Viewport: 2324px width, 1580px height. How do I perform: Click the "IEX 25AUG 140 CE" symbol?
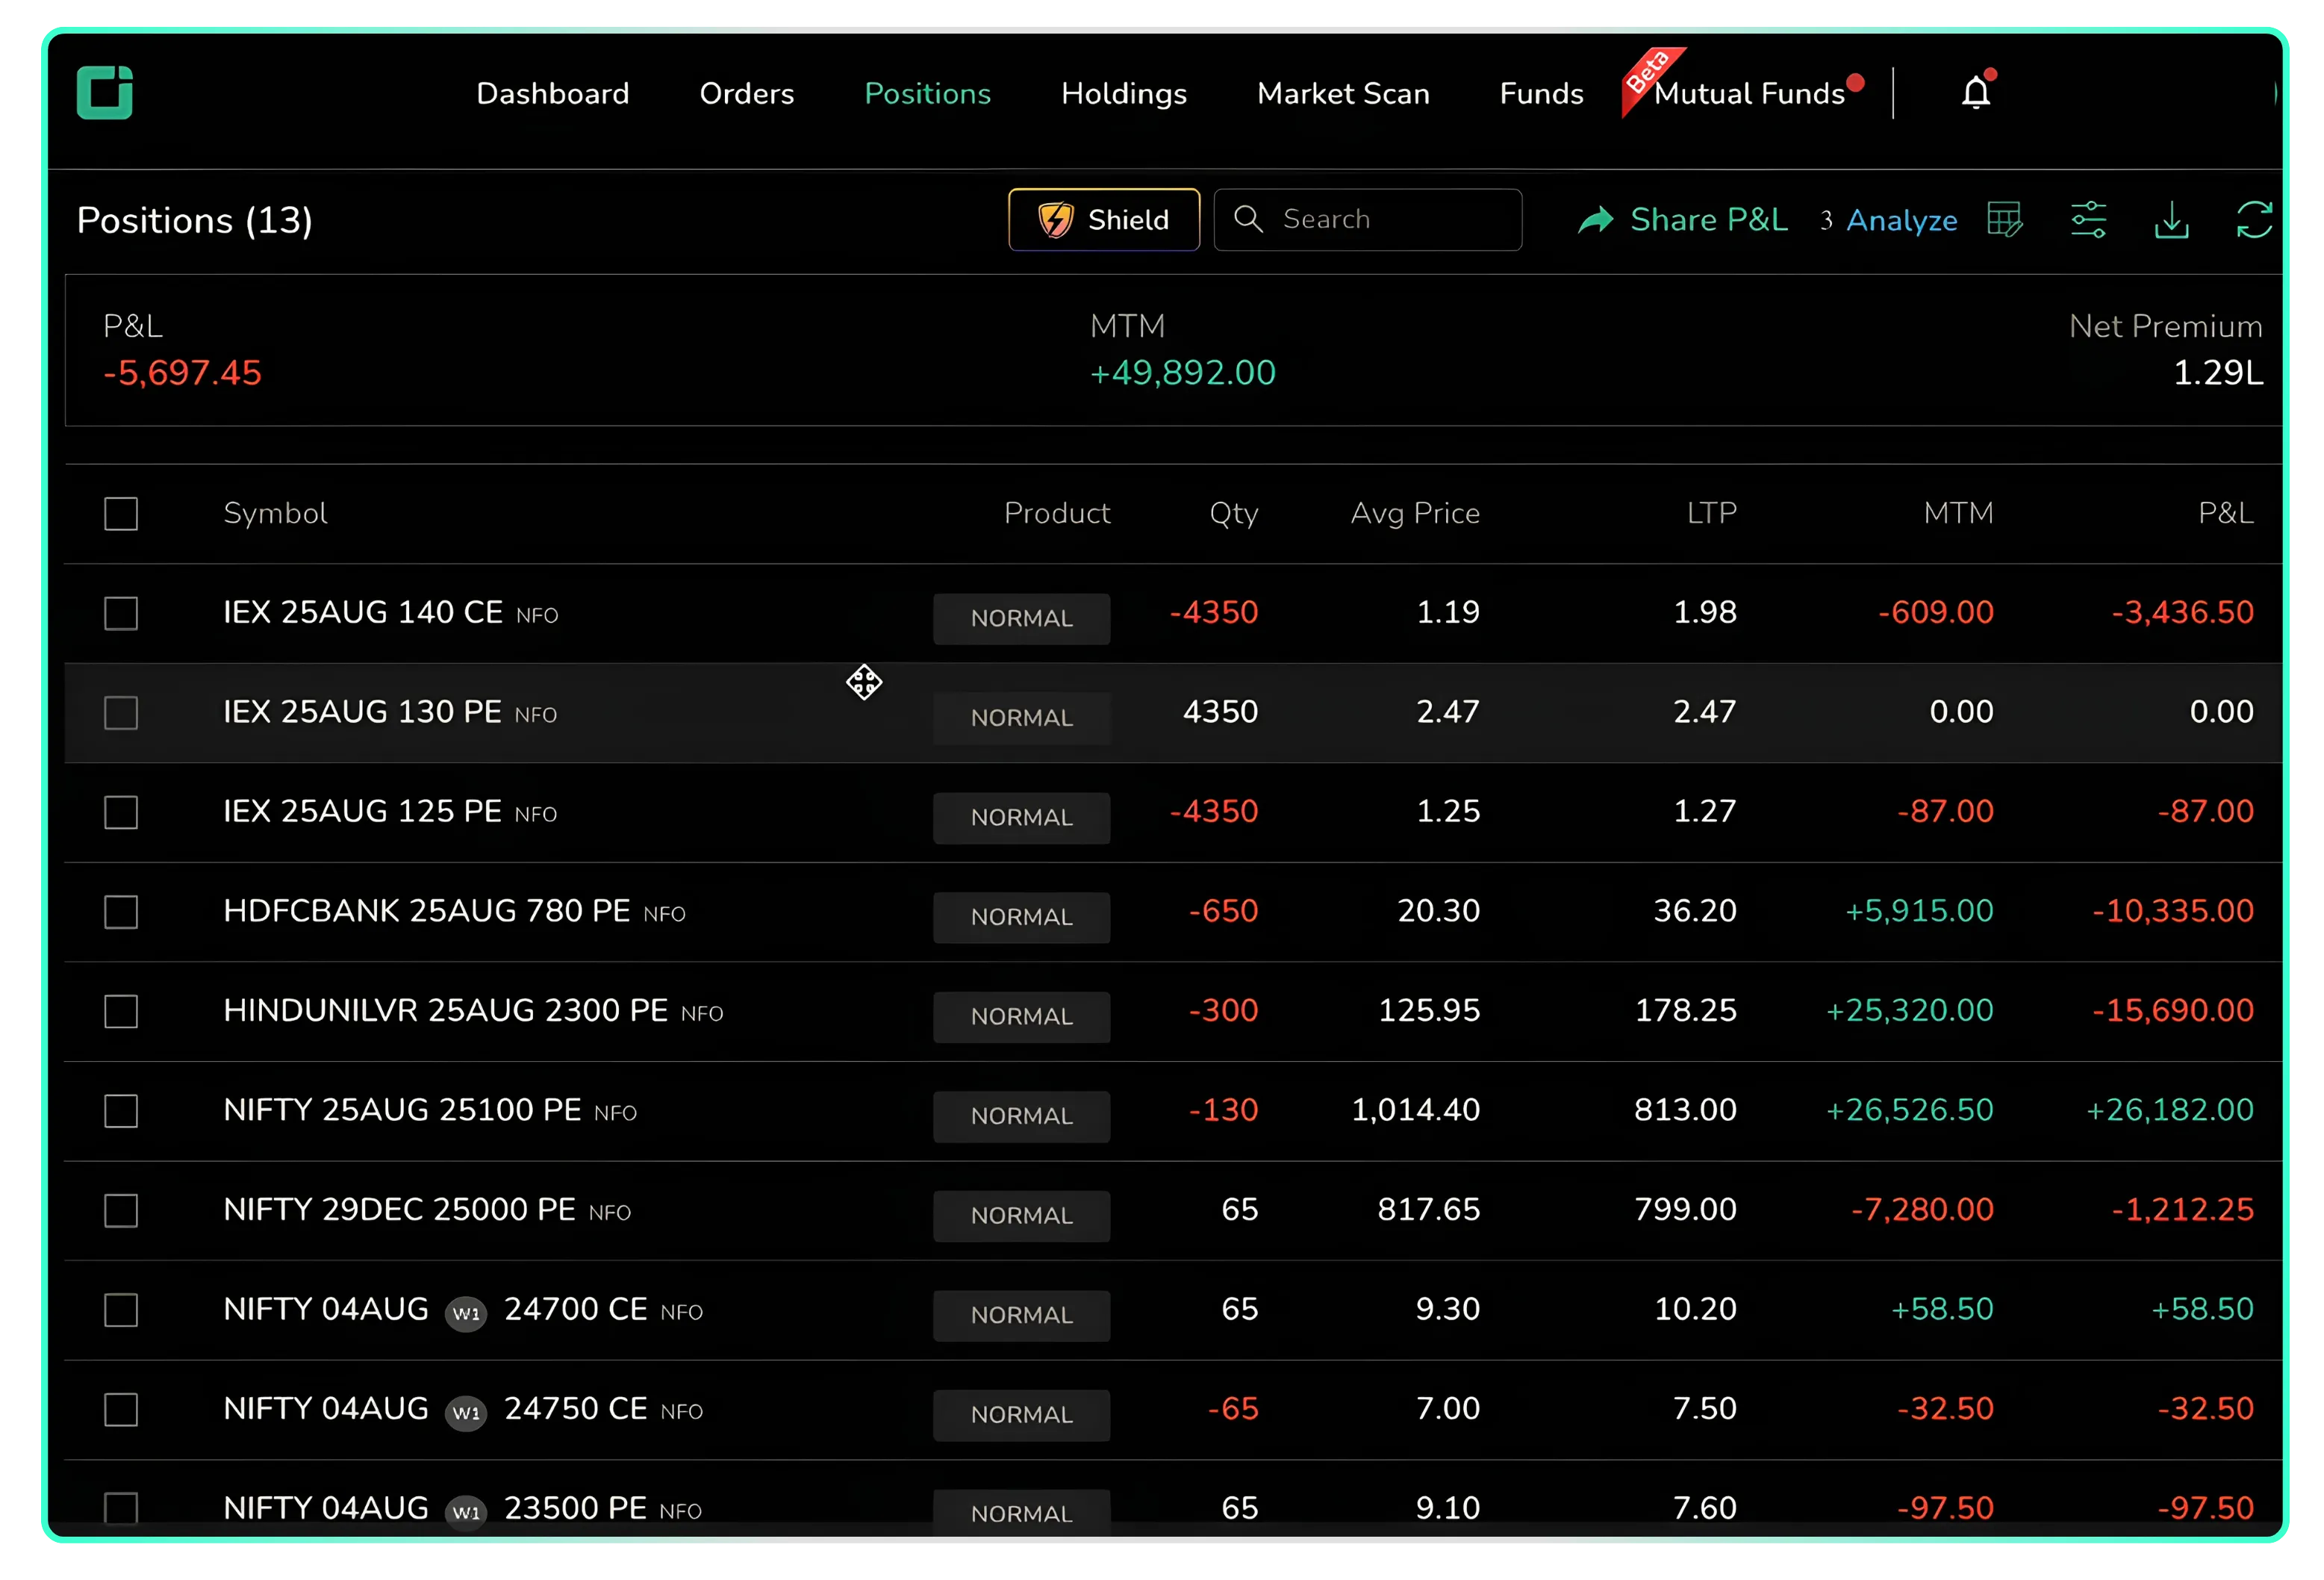click(363, 612)
